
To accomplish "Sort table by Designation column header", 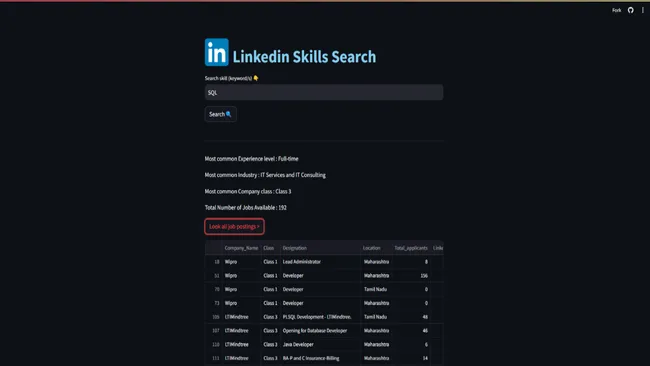I will click(320, 248).
